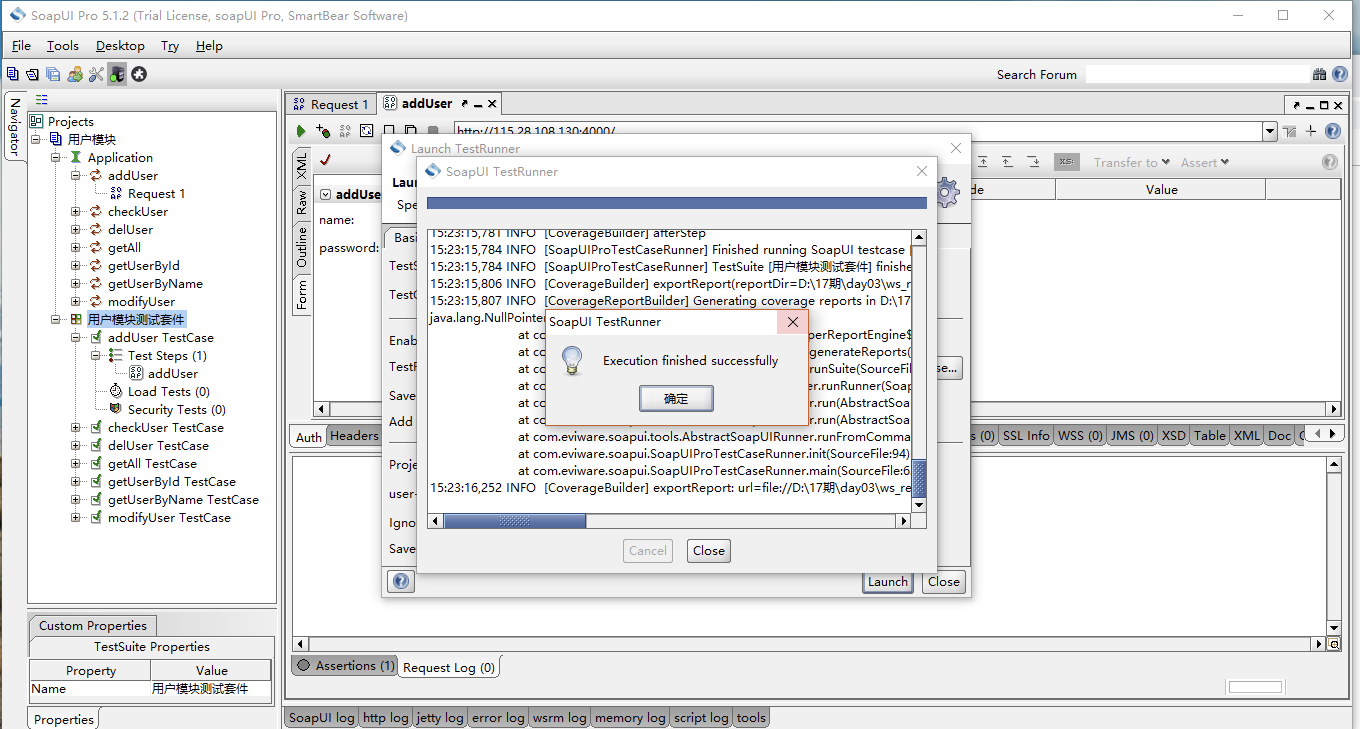This screenshot has width=1360, height=729.
Task: Switch to the Headers tab
Action: [354, 436]
